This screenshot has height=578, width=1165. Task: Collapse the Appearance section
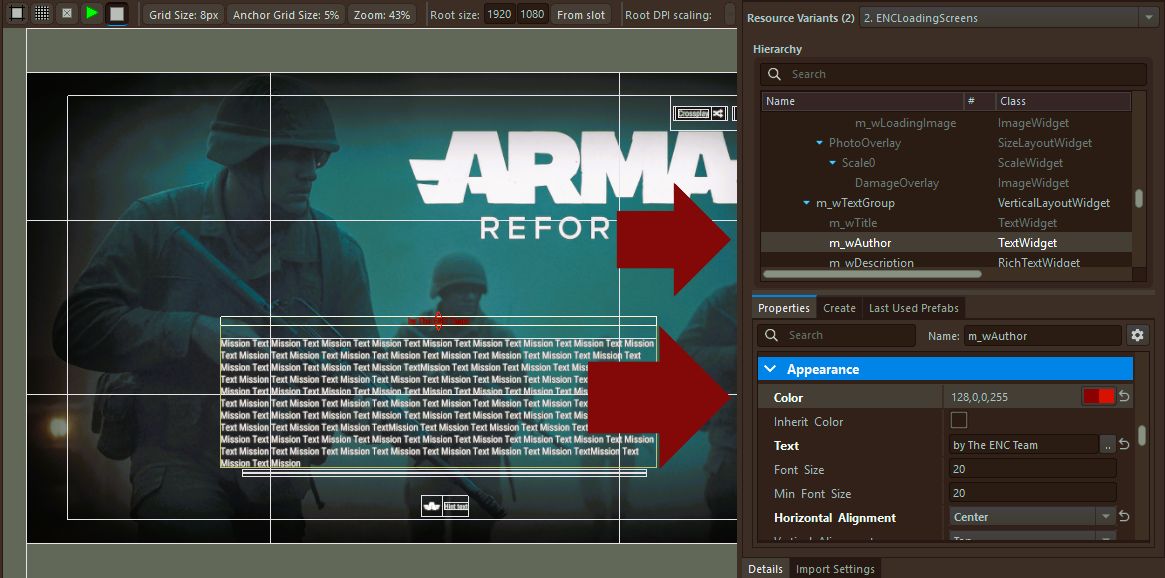coord(770,369)
